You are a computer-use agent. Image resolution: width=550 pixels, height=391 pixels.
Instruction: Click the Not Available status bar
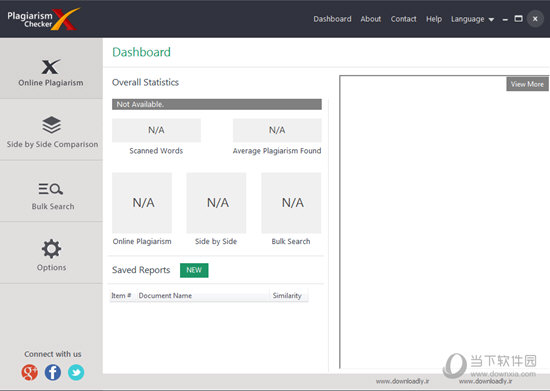[x=217, y=104]
